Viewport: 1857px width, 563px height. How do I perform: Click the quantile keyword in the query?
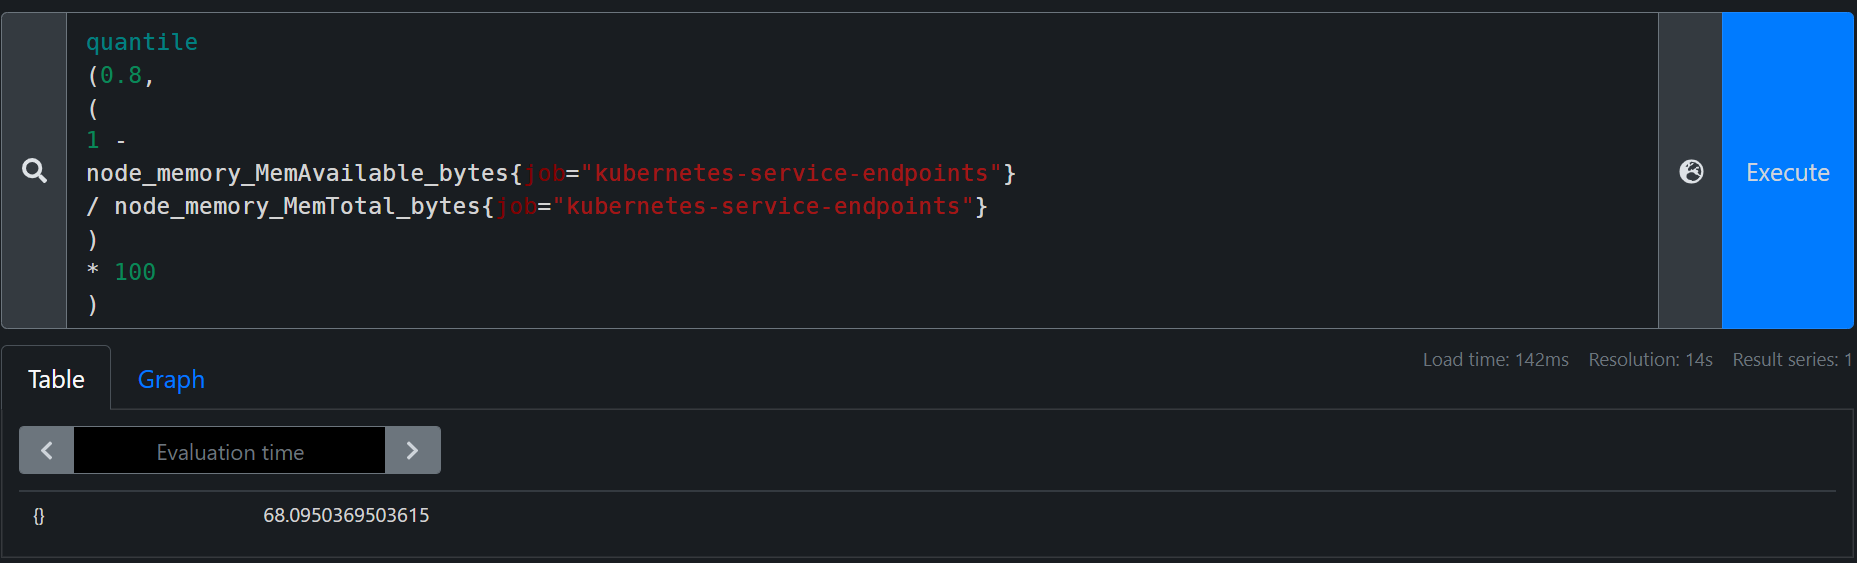pos(142,42)
